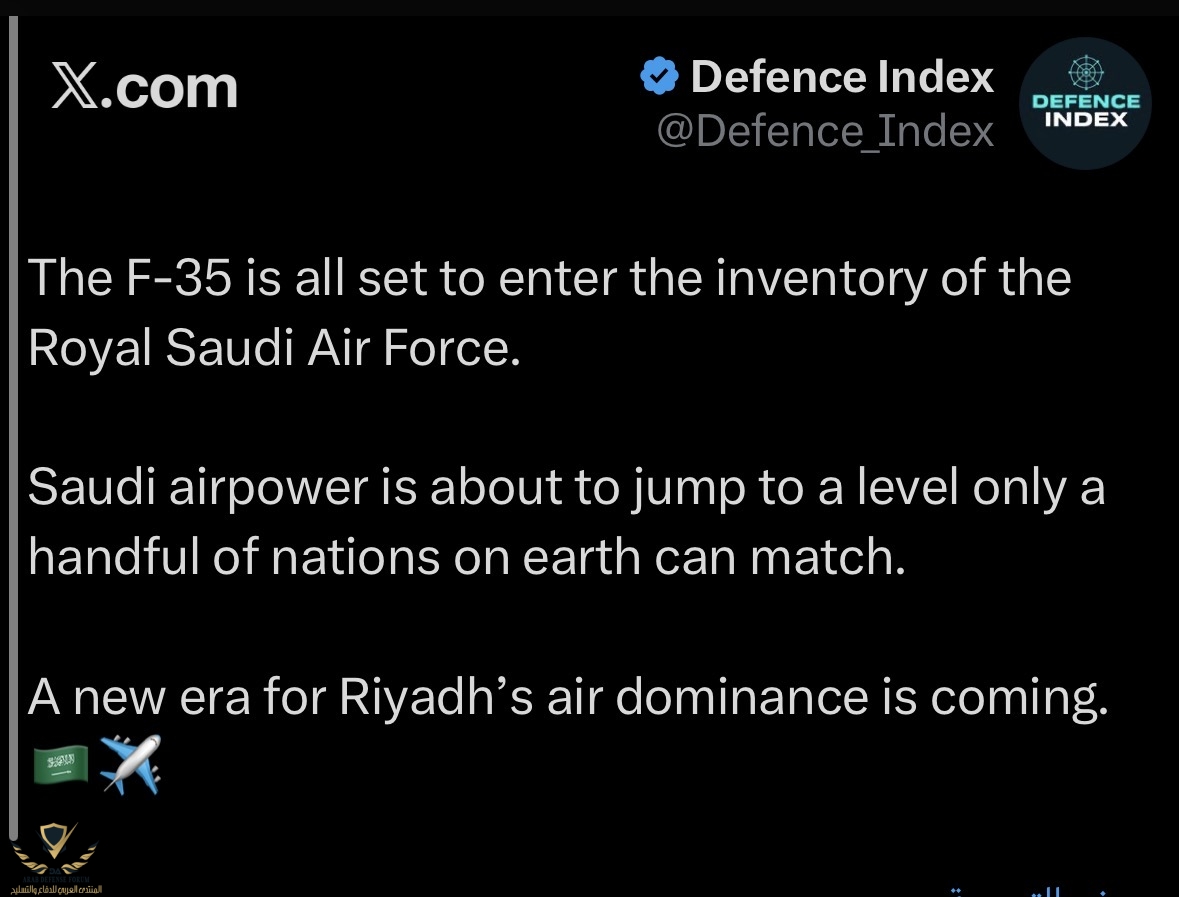
Task: Open the @Defence_Index handle link
Action: click(x=825, y=131)
